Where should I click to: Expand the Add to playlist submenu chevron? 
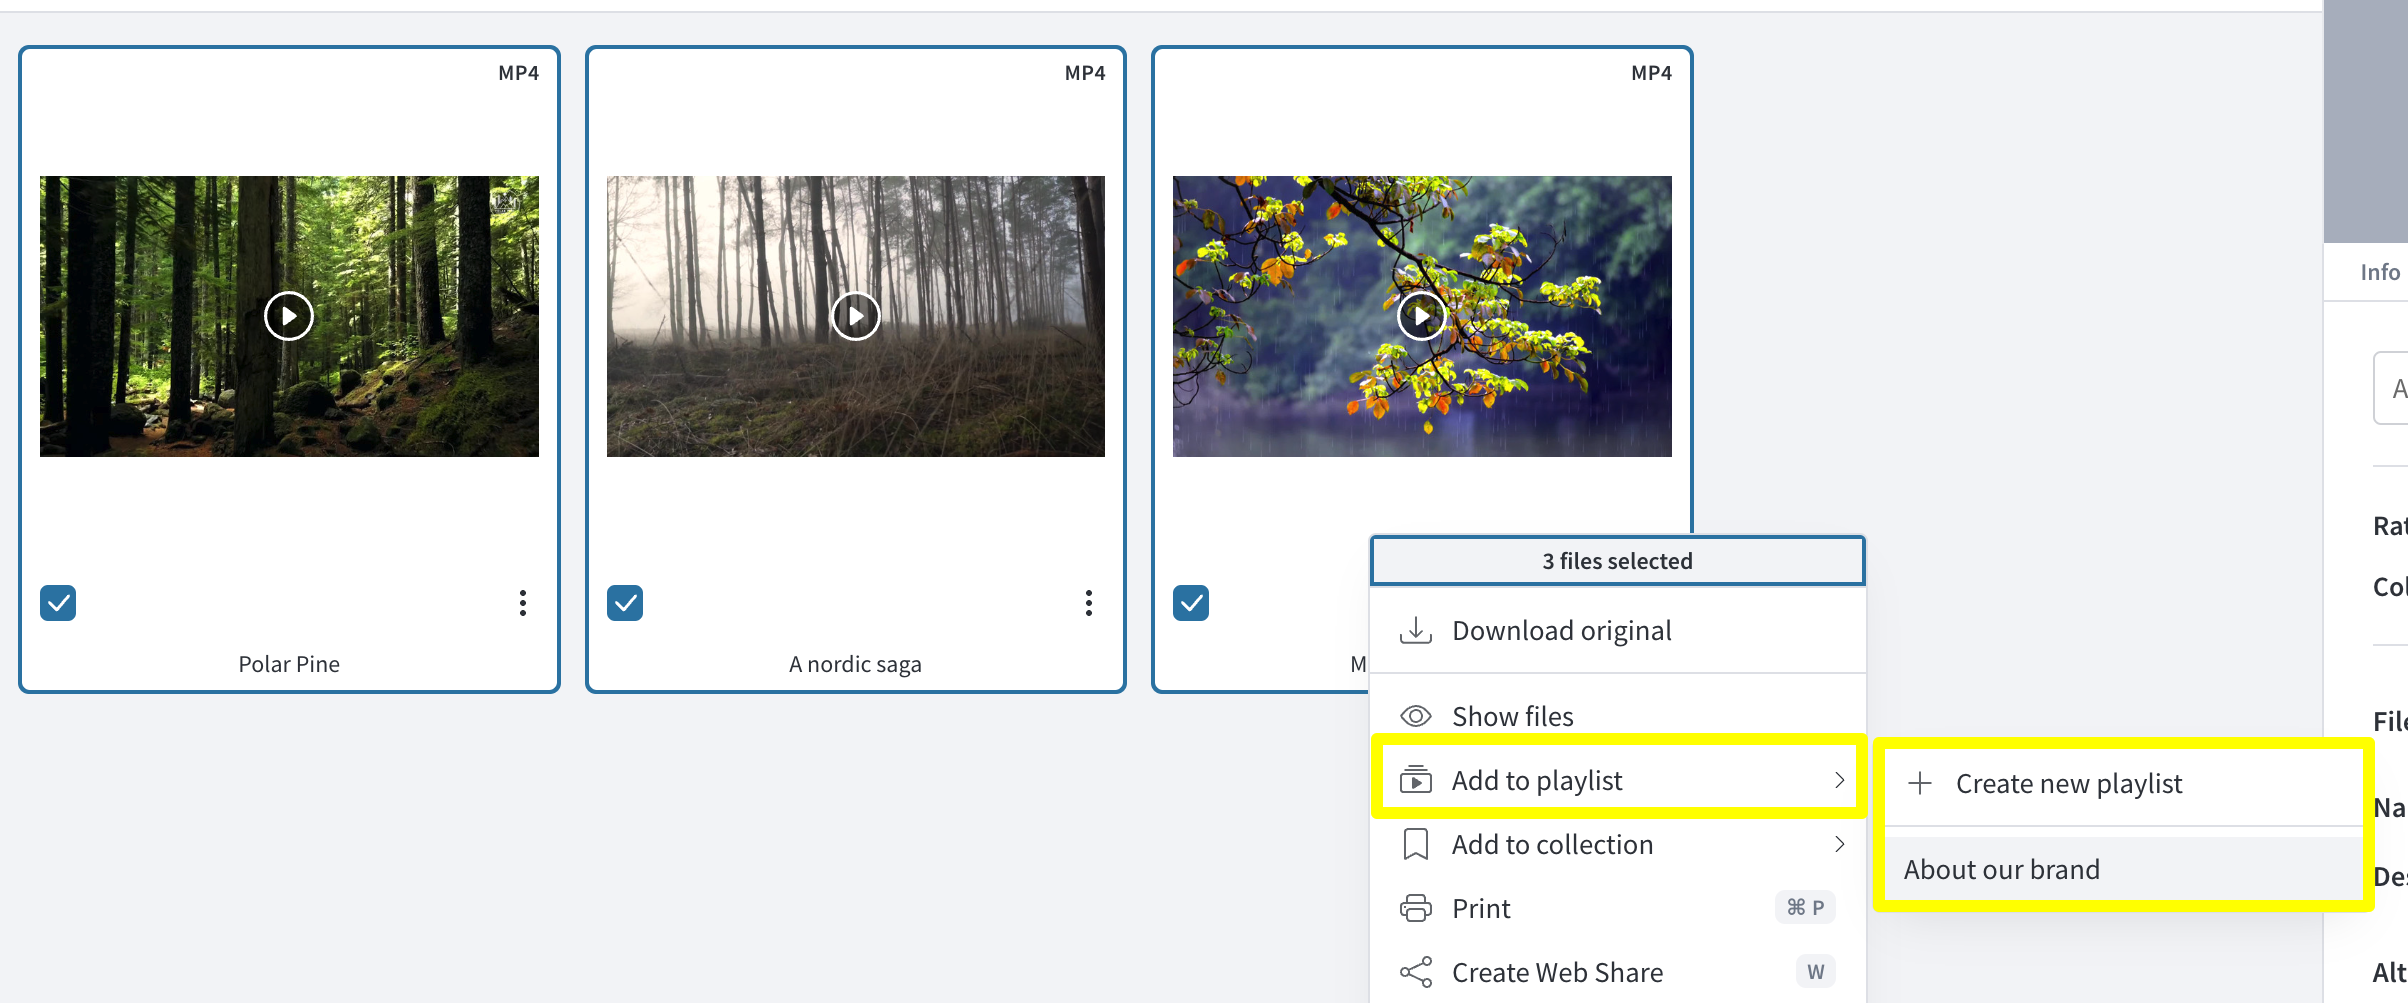(1839, 780)
